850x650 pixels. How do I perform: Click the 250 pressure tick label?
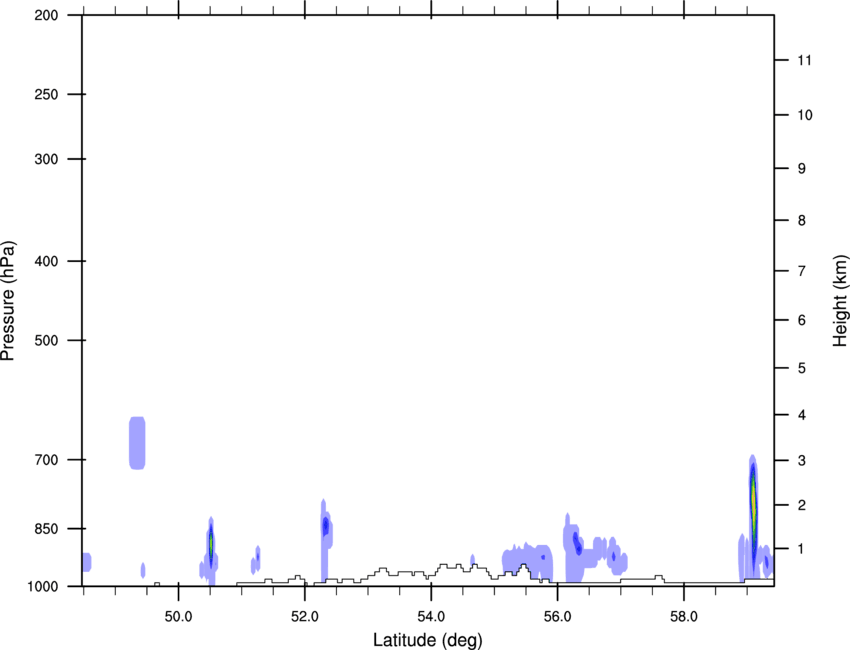(46, 94)
